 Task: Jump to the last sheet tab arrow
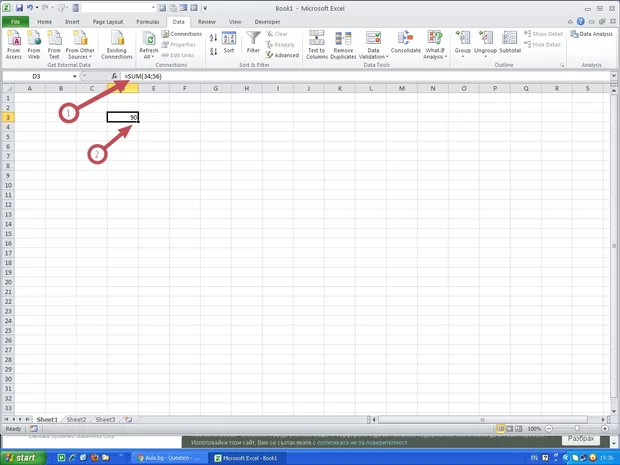[x=27, y=420]
